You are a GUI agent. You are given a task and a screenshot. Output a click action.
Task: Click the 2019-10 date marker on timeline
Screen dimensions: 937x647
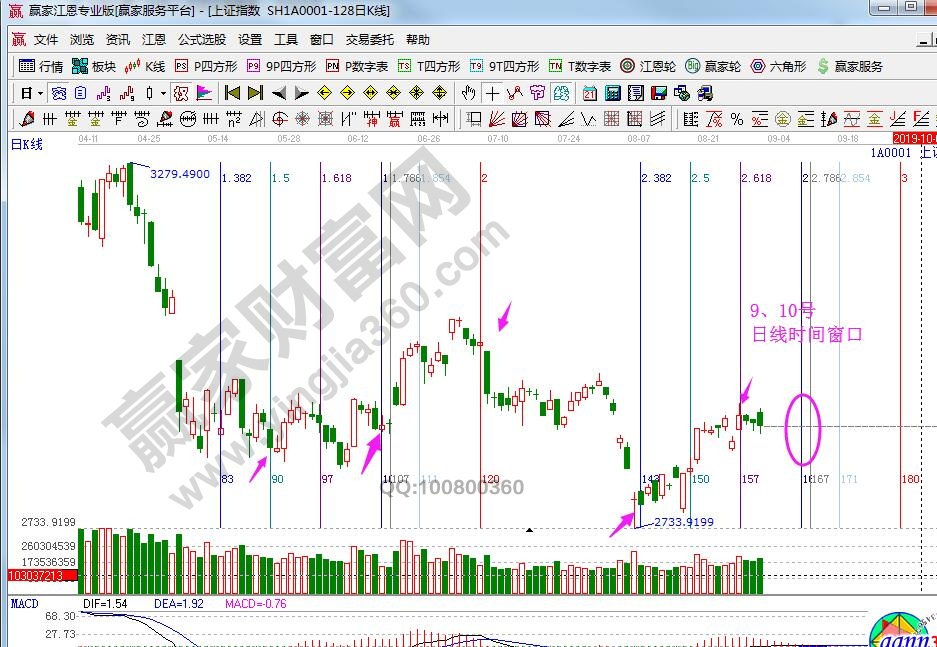point(914,138)
